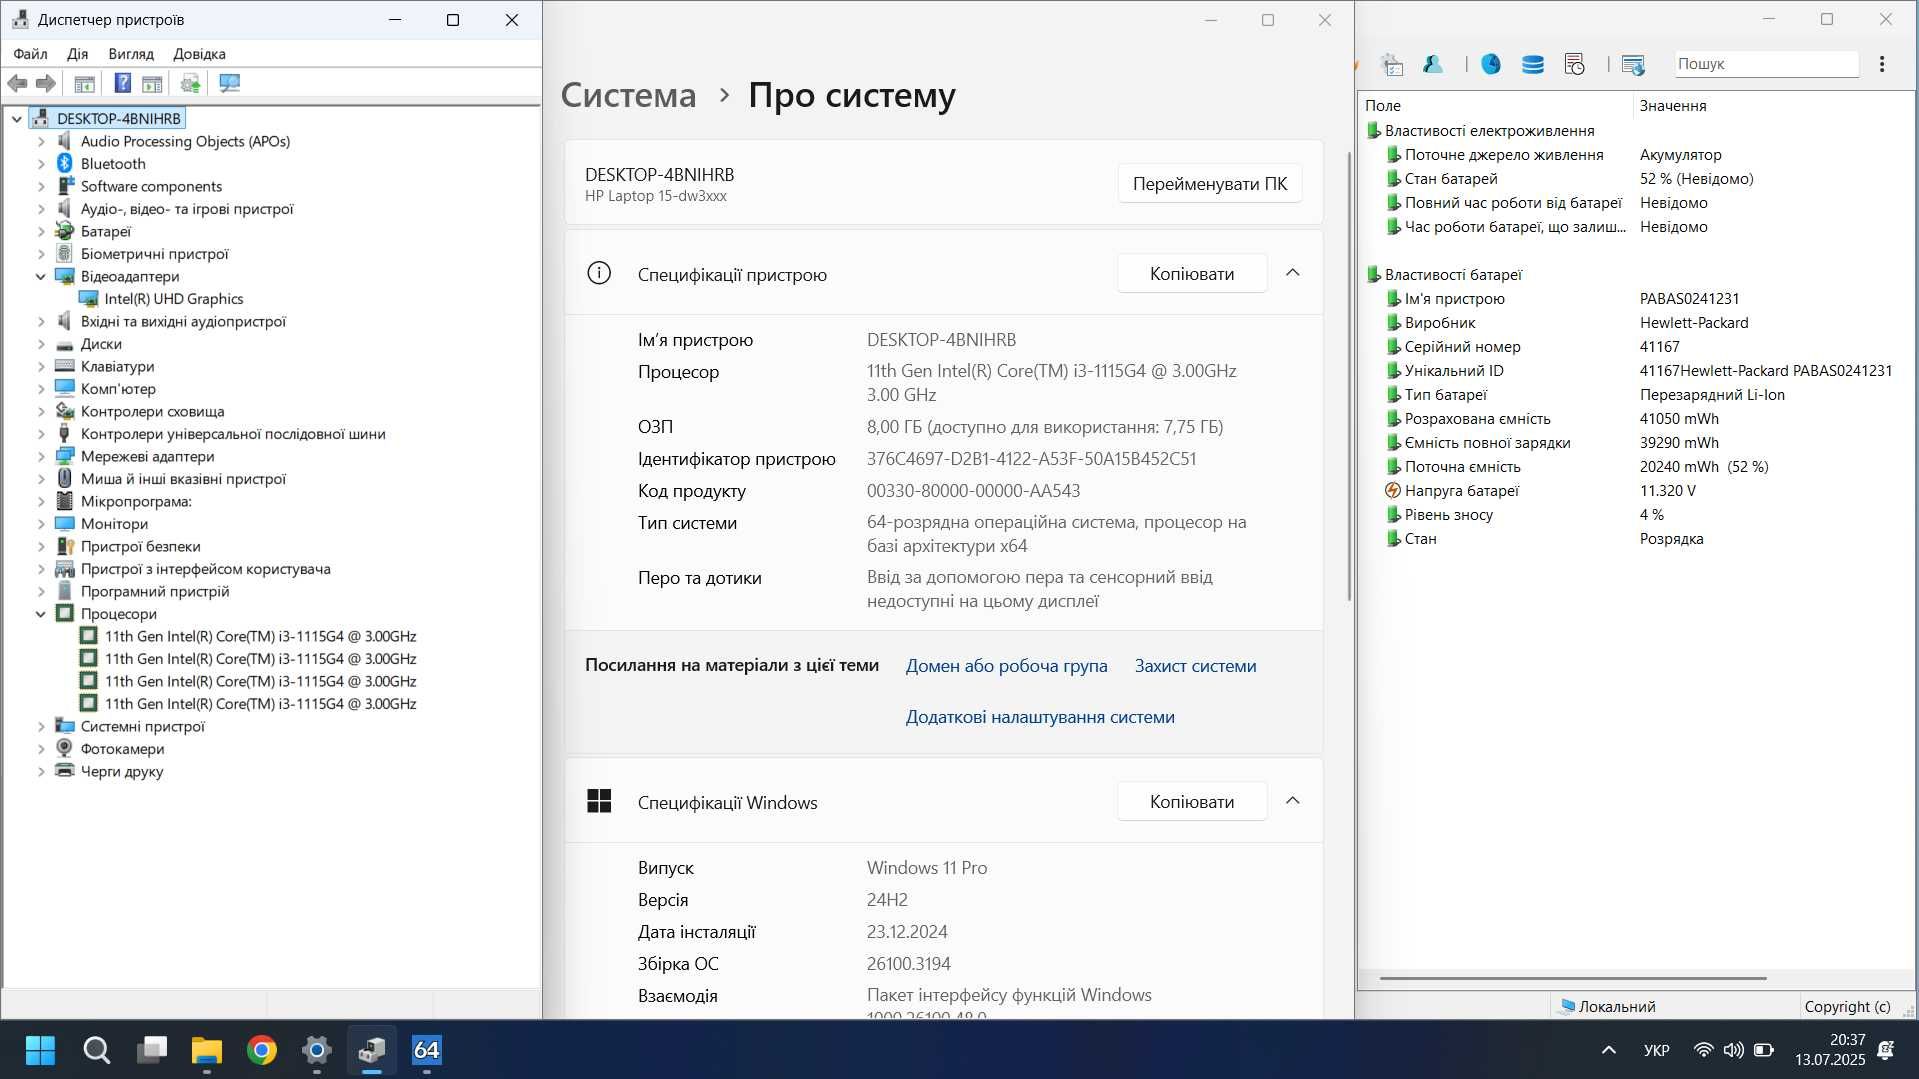
Task: Click the Forward arrow in Device Manager toolbar
Action: tap(46, 83)
